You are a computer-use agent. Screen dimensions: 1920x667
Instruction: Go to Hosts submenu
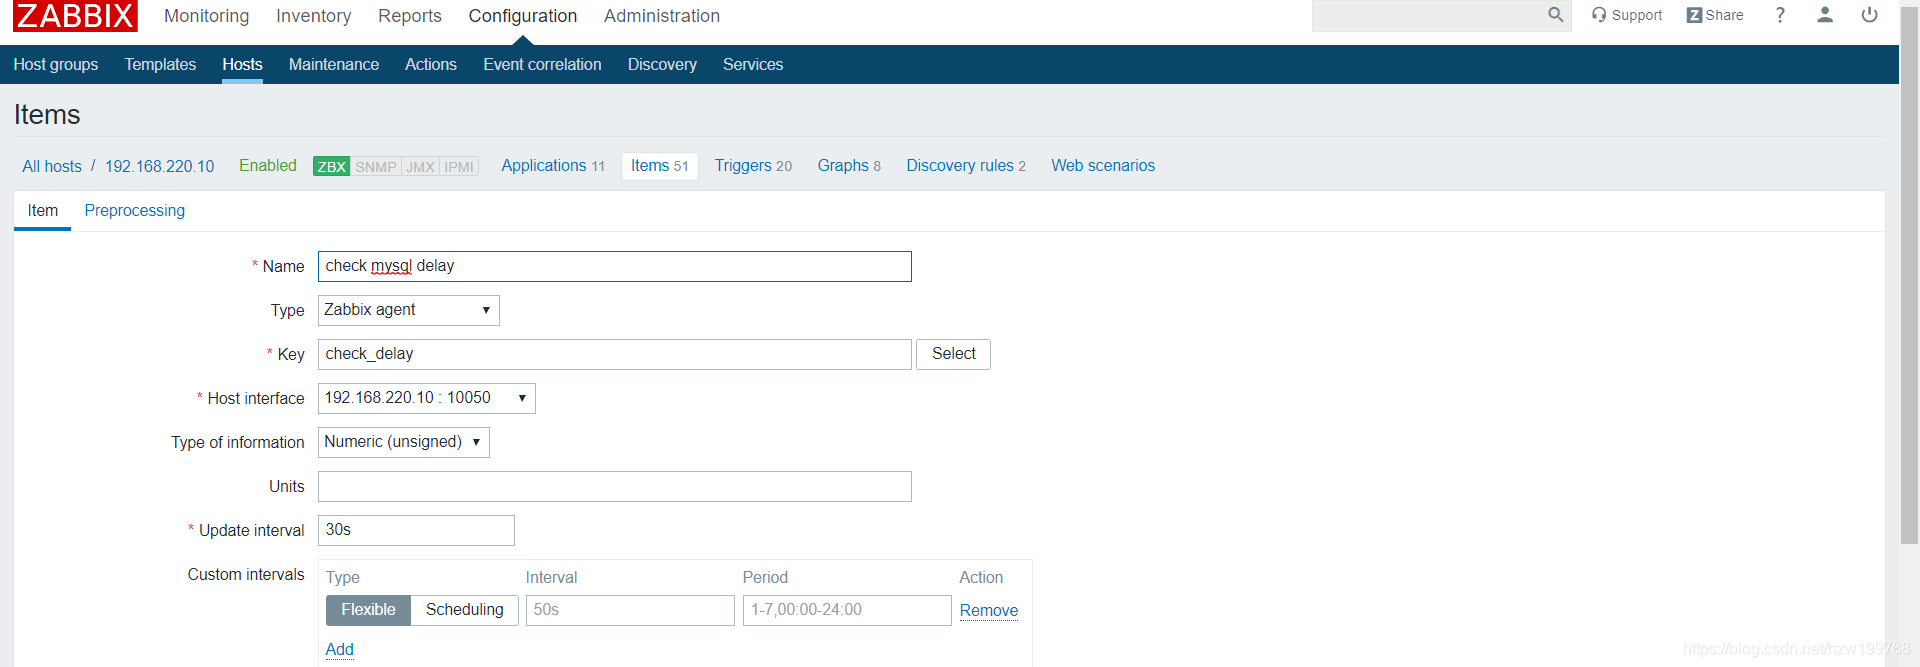(242, 64)
